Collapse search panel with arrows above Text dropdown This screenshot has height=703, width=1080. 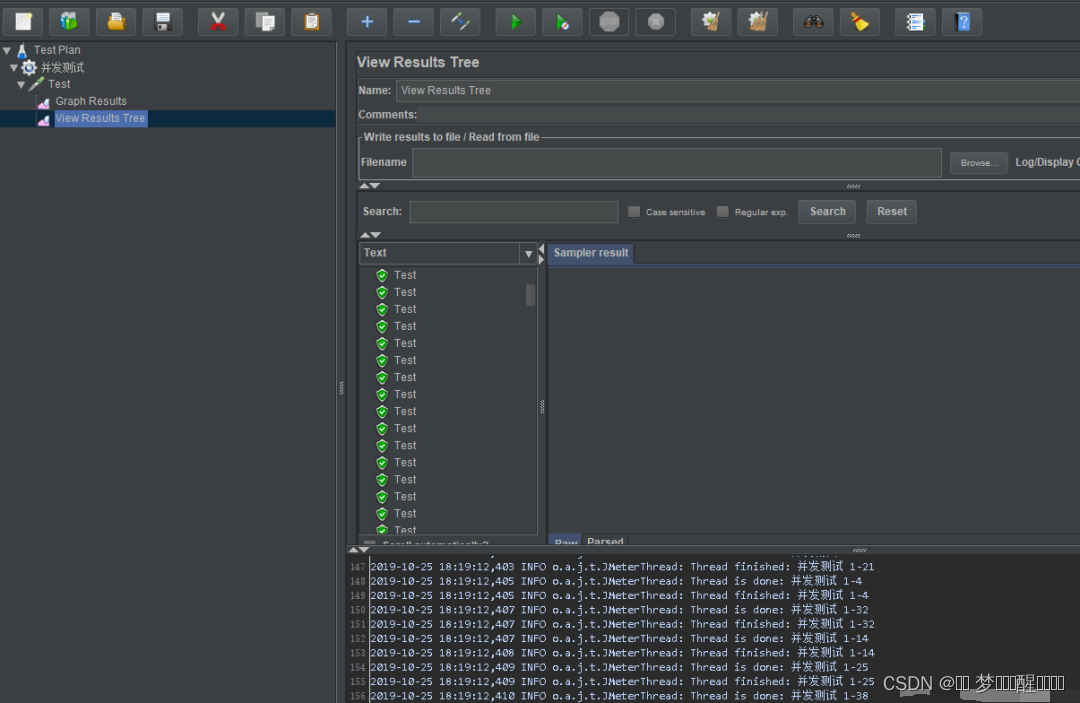[370, 235]
